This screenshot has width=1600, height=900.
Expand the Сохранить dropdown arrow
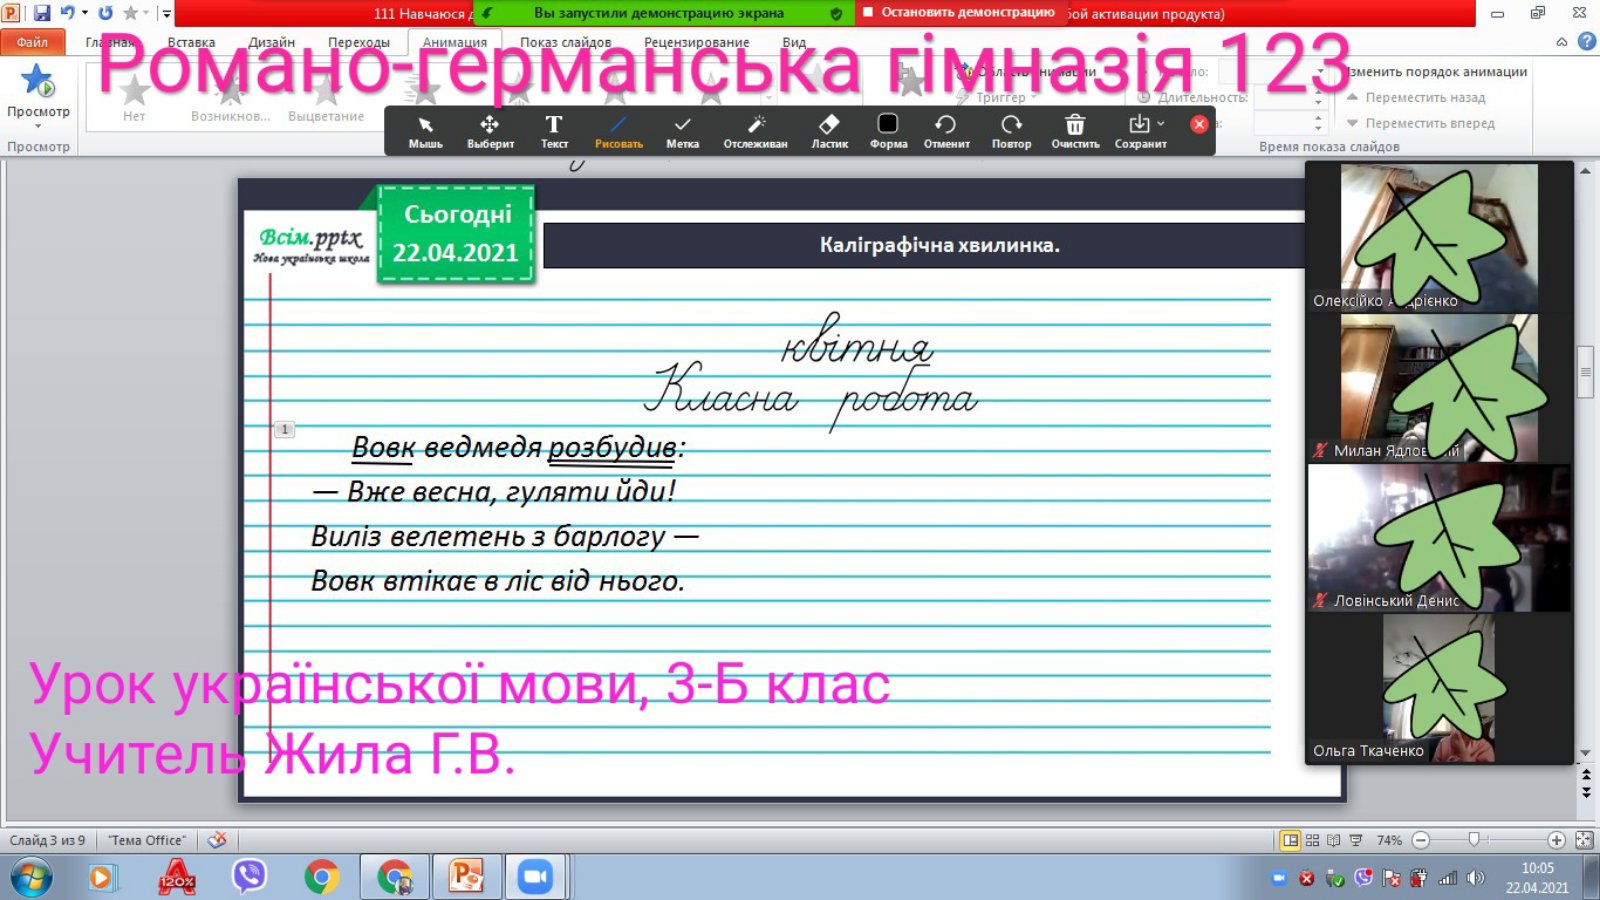[1161, 124]
